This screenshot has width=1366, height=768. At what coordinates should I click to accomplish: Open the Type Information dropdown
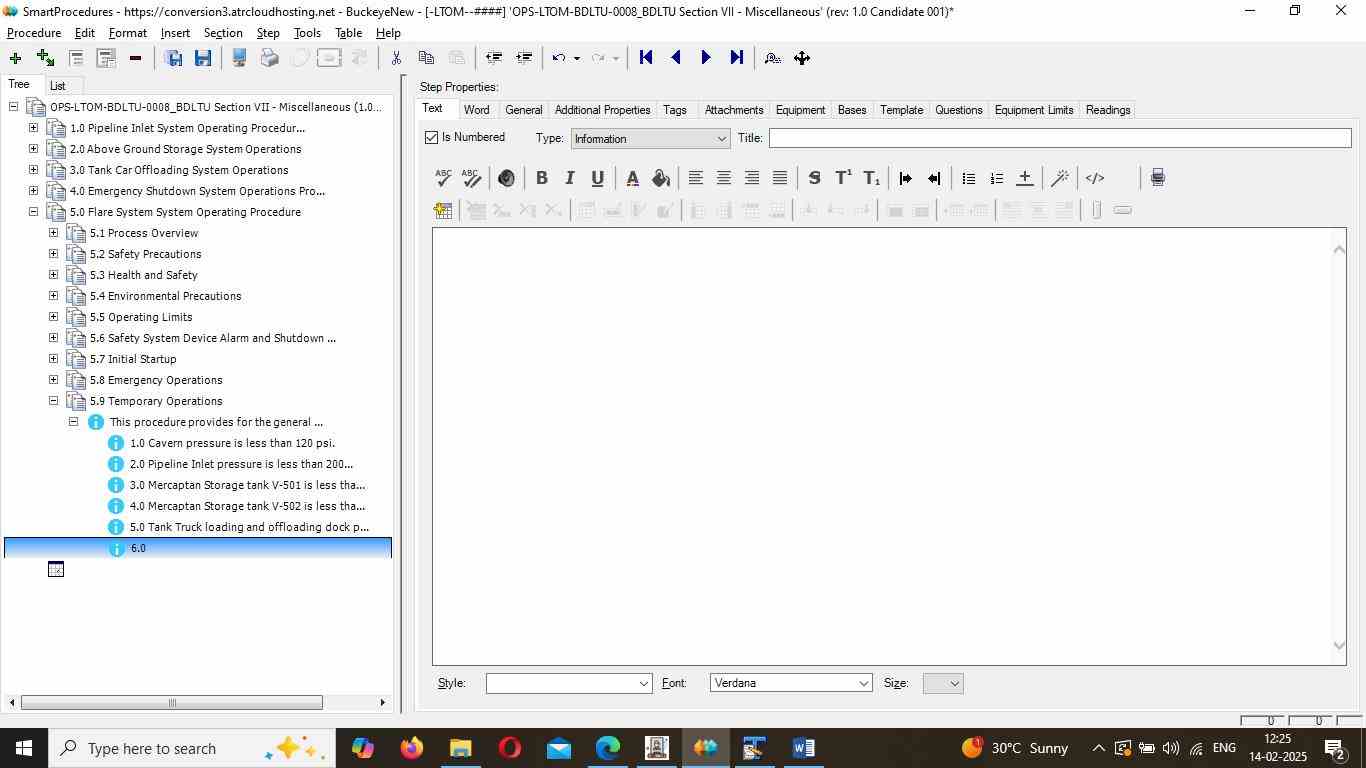coord(650,139)
